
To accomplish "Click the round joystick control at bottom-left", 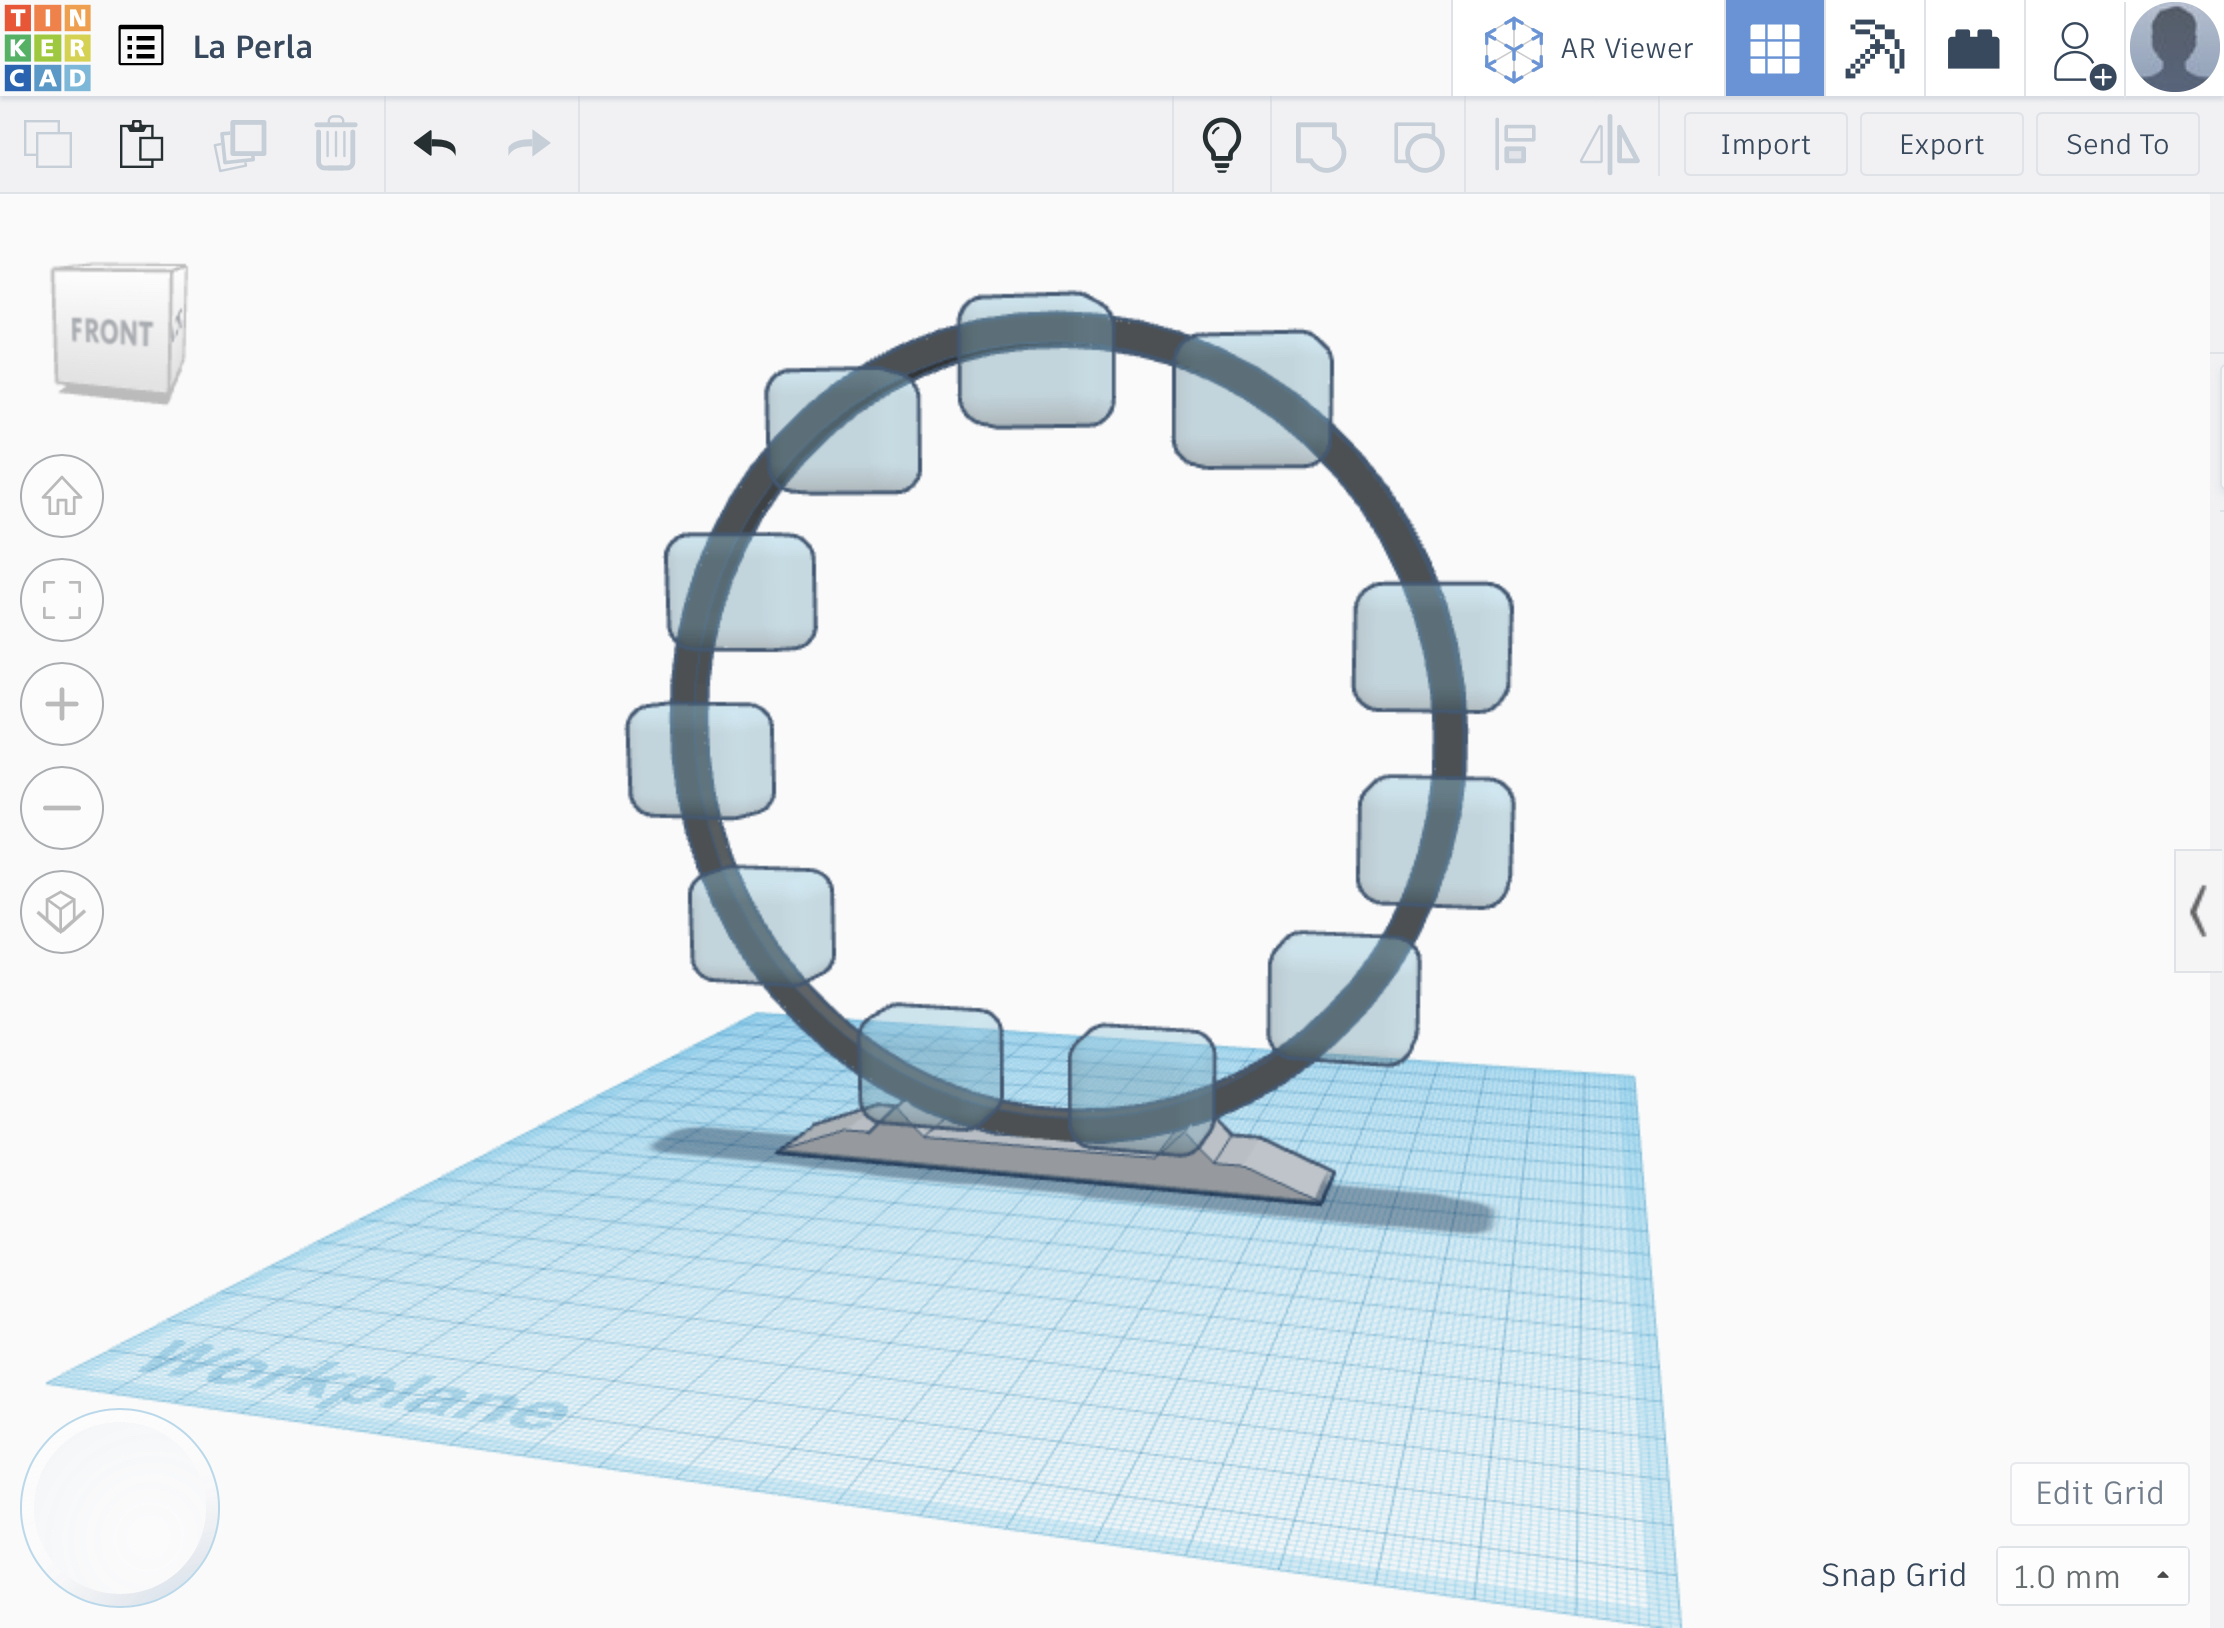I will click(120, 1507).
